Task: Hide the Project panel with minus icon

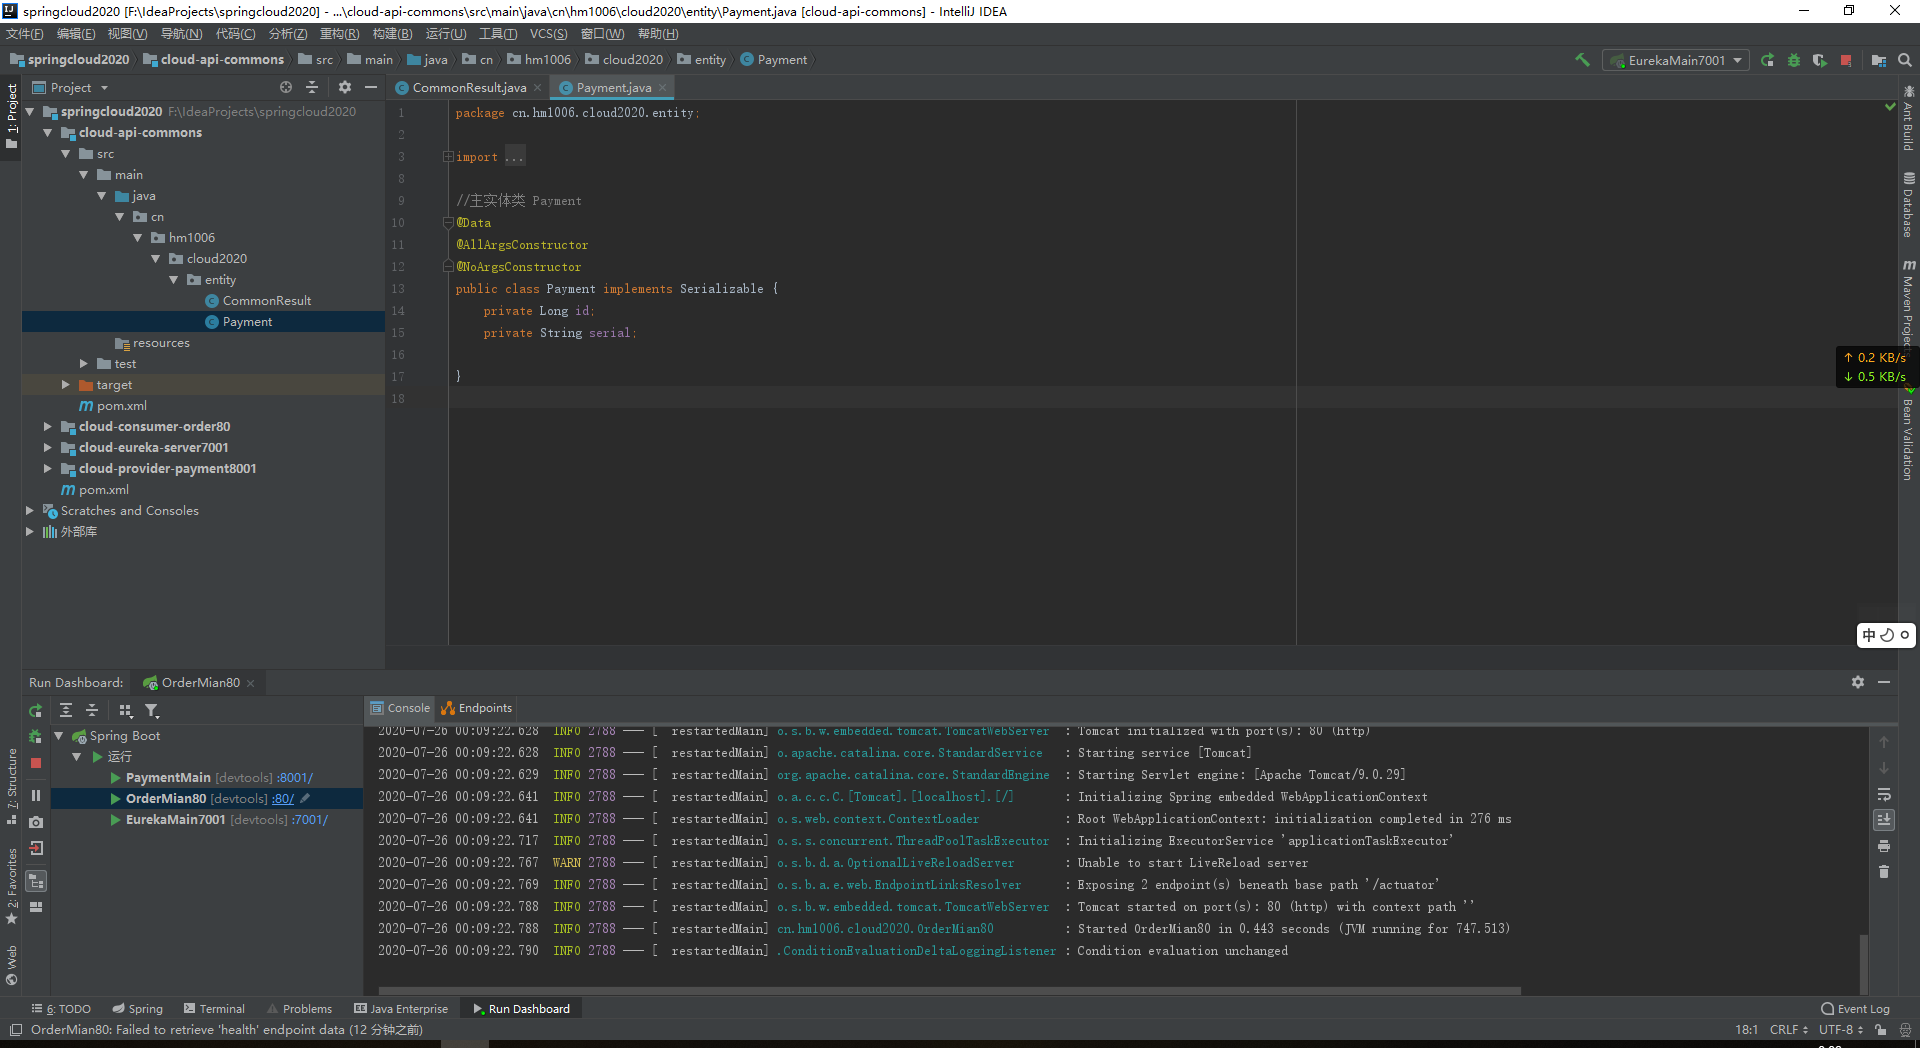Action: (x=371, y=88)
